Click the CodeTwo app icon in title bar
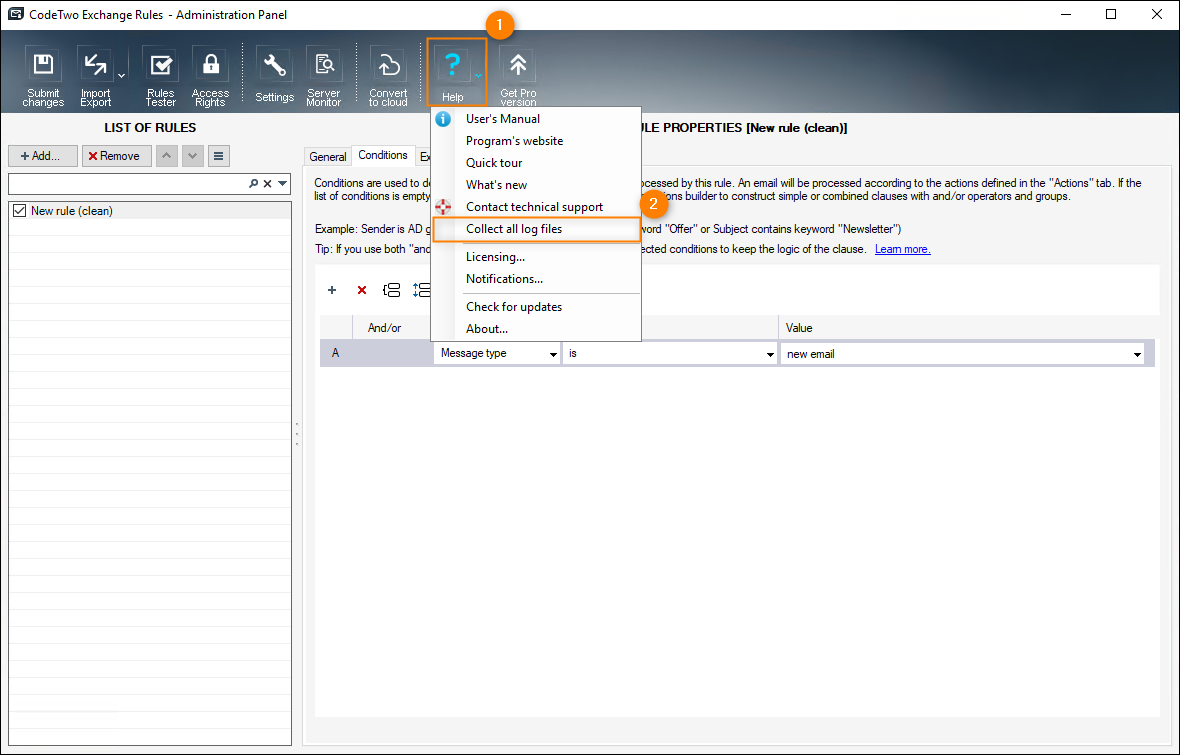The image size is (1180, 755). (x=15, y=14)
